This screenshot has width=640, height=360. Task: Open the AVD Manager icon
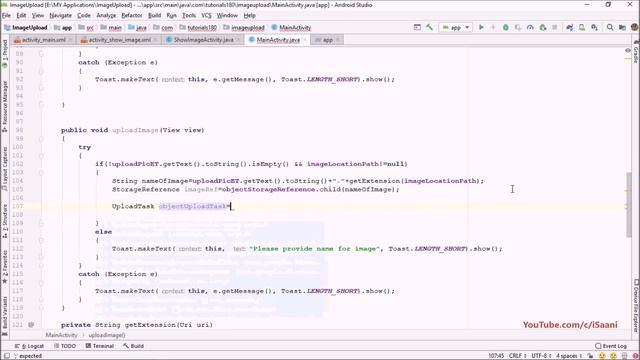[582, 27]
